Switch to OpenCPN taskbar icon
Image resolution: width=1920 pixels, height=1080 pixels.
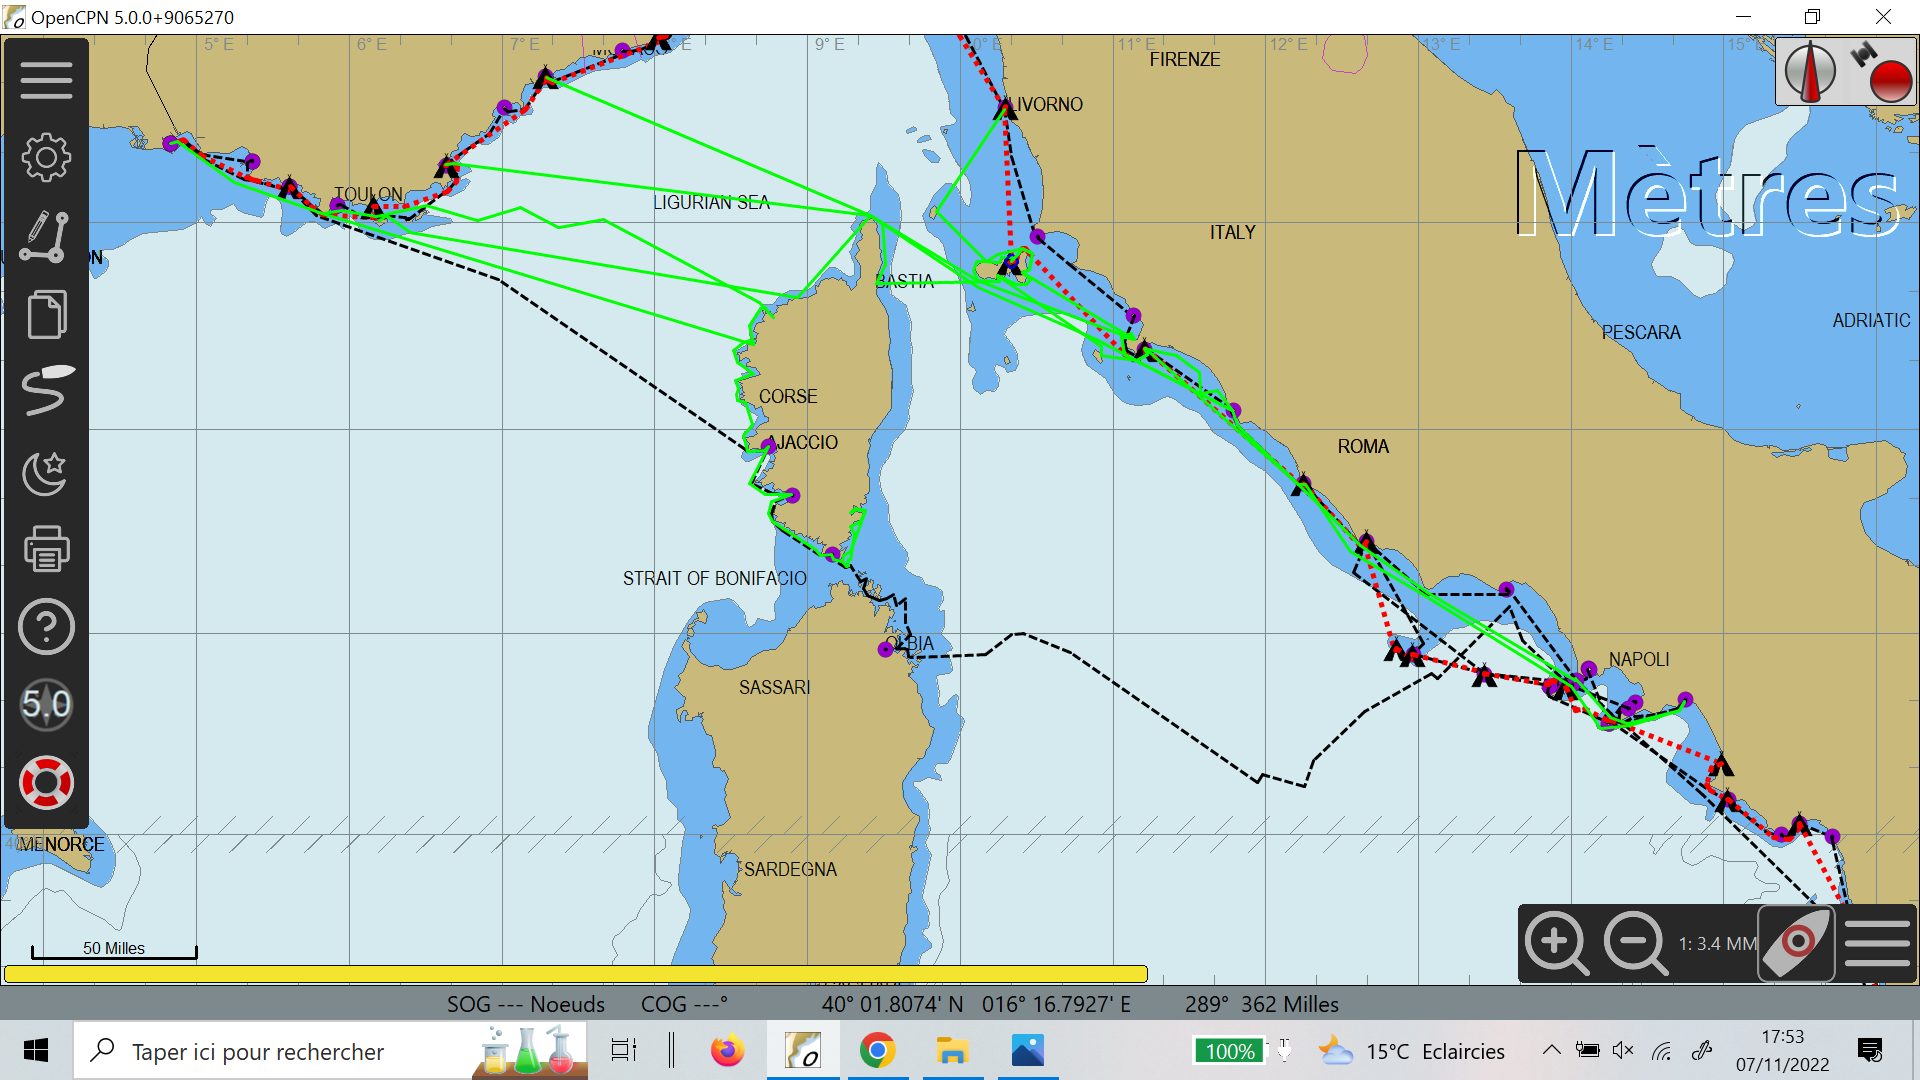(x=803, y=1051)
